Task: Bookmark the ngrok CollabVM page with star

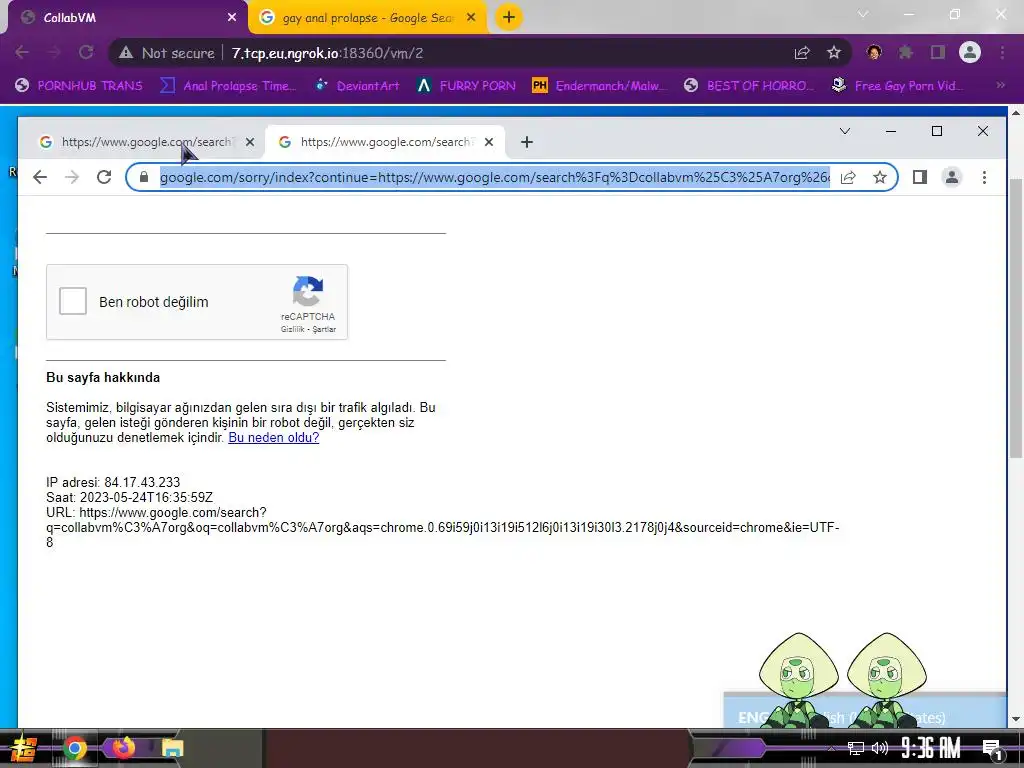Action: click(x=834, y=53)
